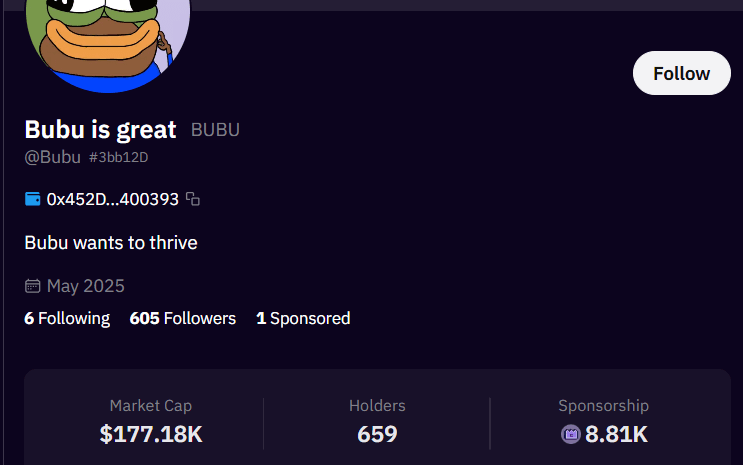
Task: Click the purple sponsorship coin icon
Action: pyautogui.click(x=571, y=434)
